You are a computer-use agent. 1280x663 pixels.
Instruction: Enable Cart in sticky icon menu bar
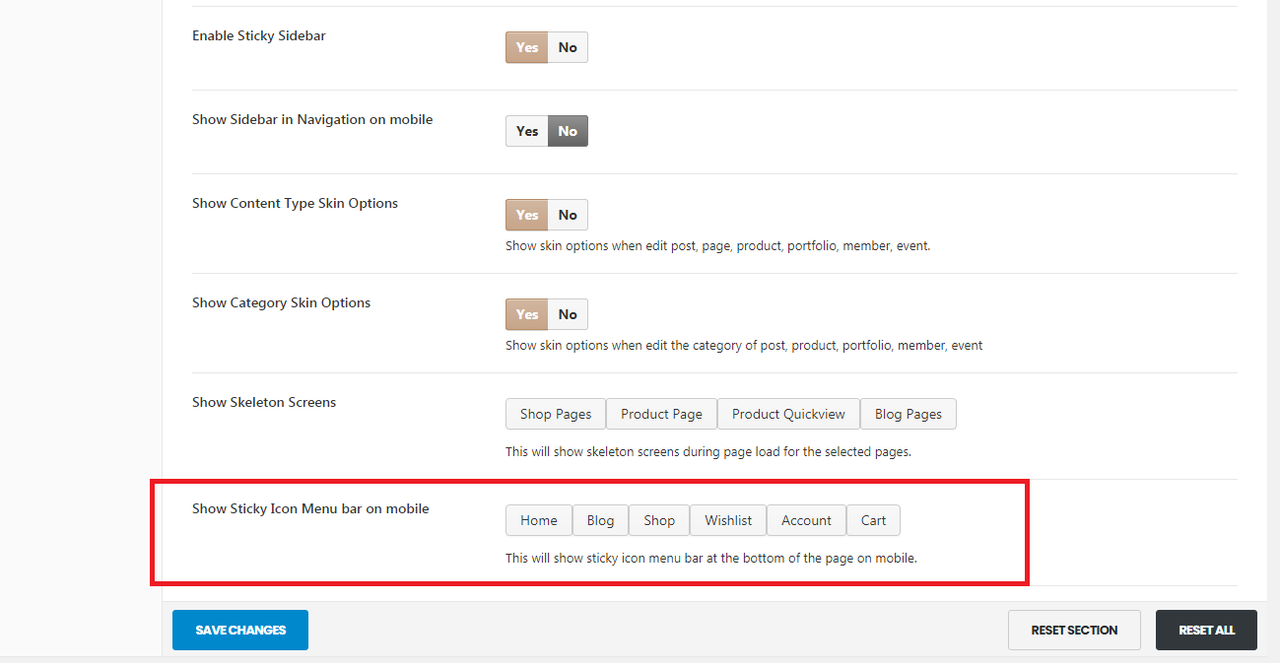(873, 520)
